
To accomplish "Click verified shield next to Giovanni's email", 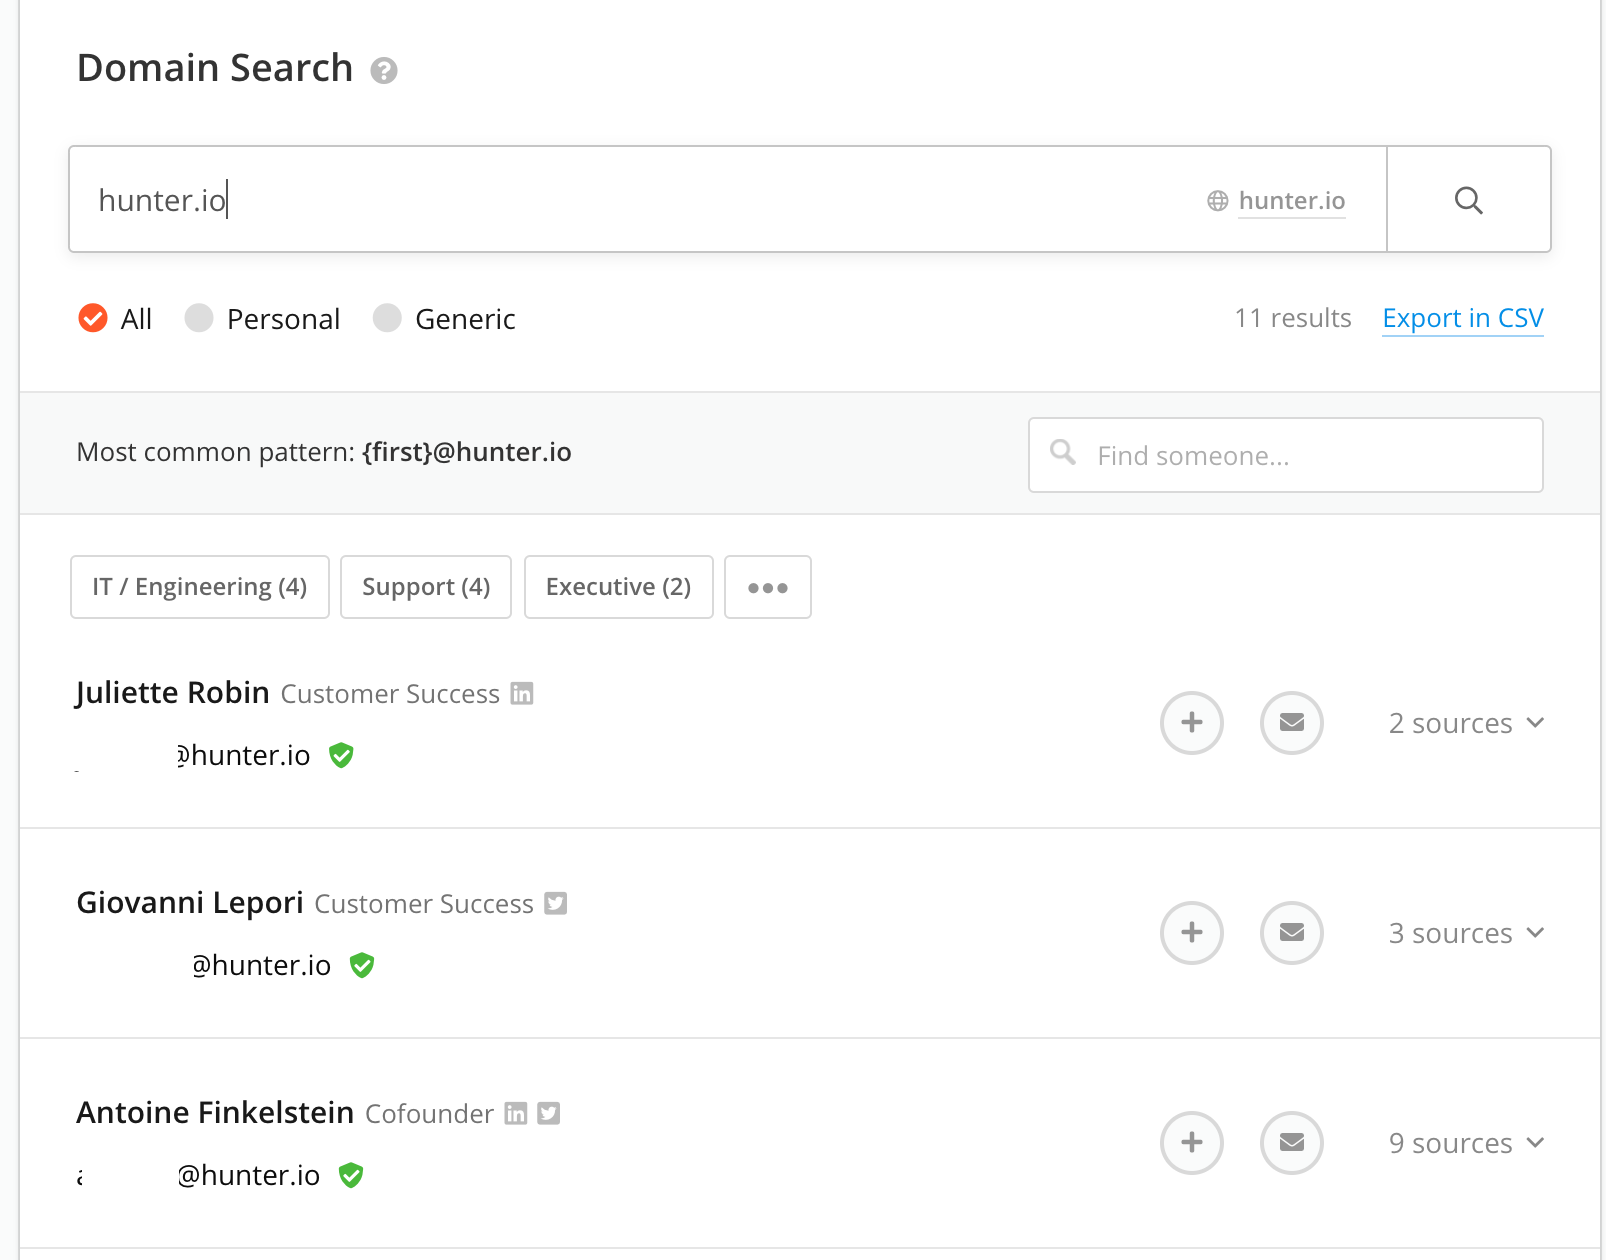I will pyautogui.click(x=362, y=965).
